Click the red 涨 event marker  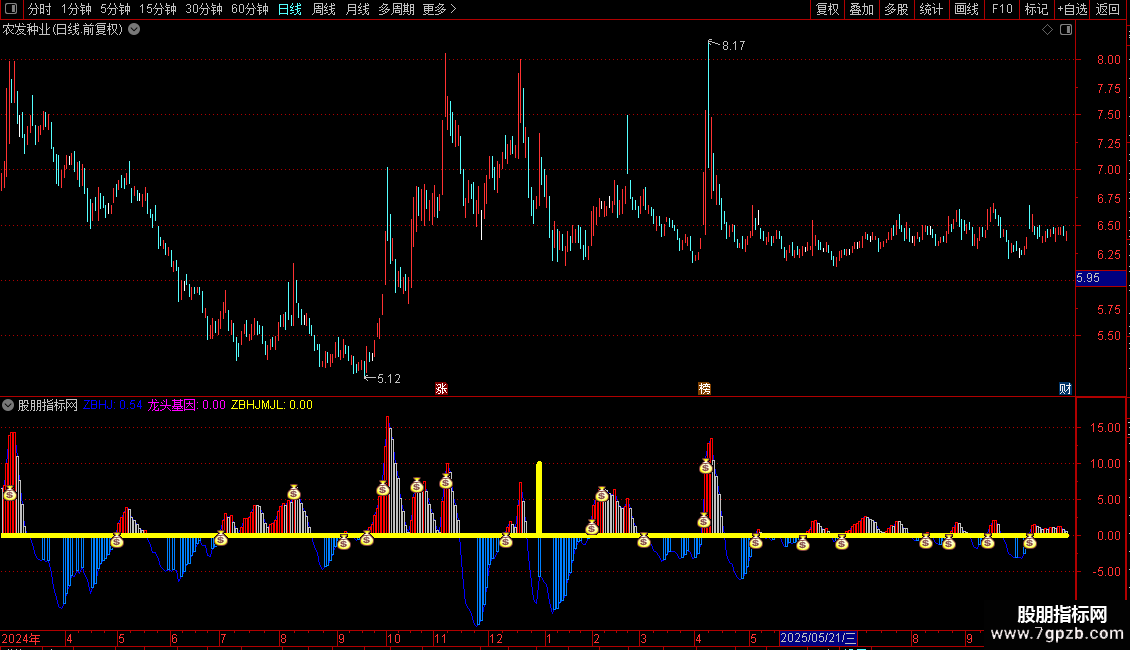[442, 388]
